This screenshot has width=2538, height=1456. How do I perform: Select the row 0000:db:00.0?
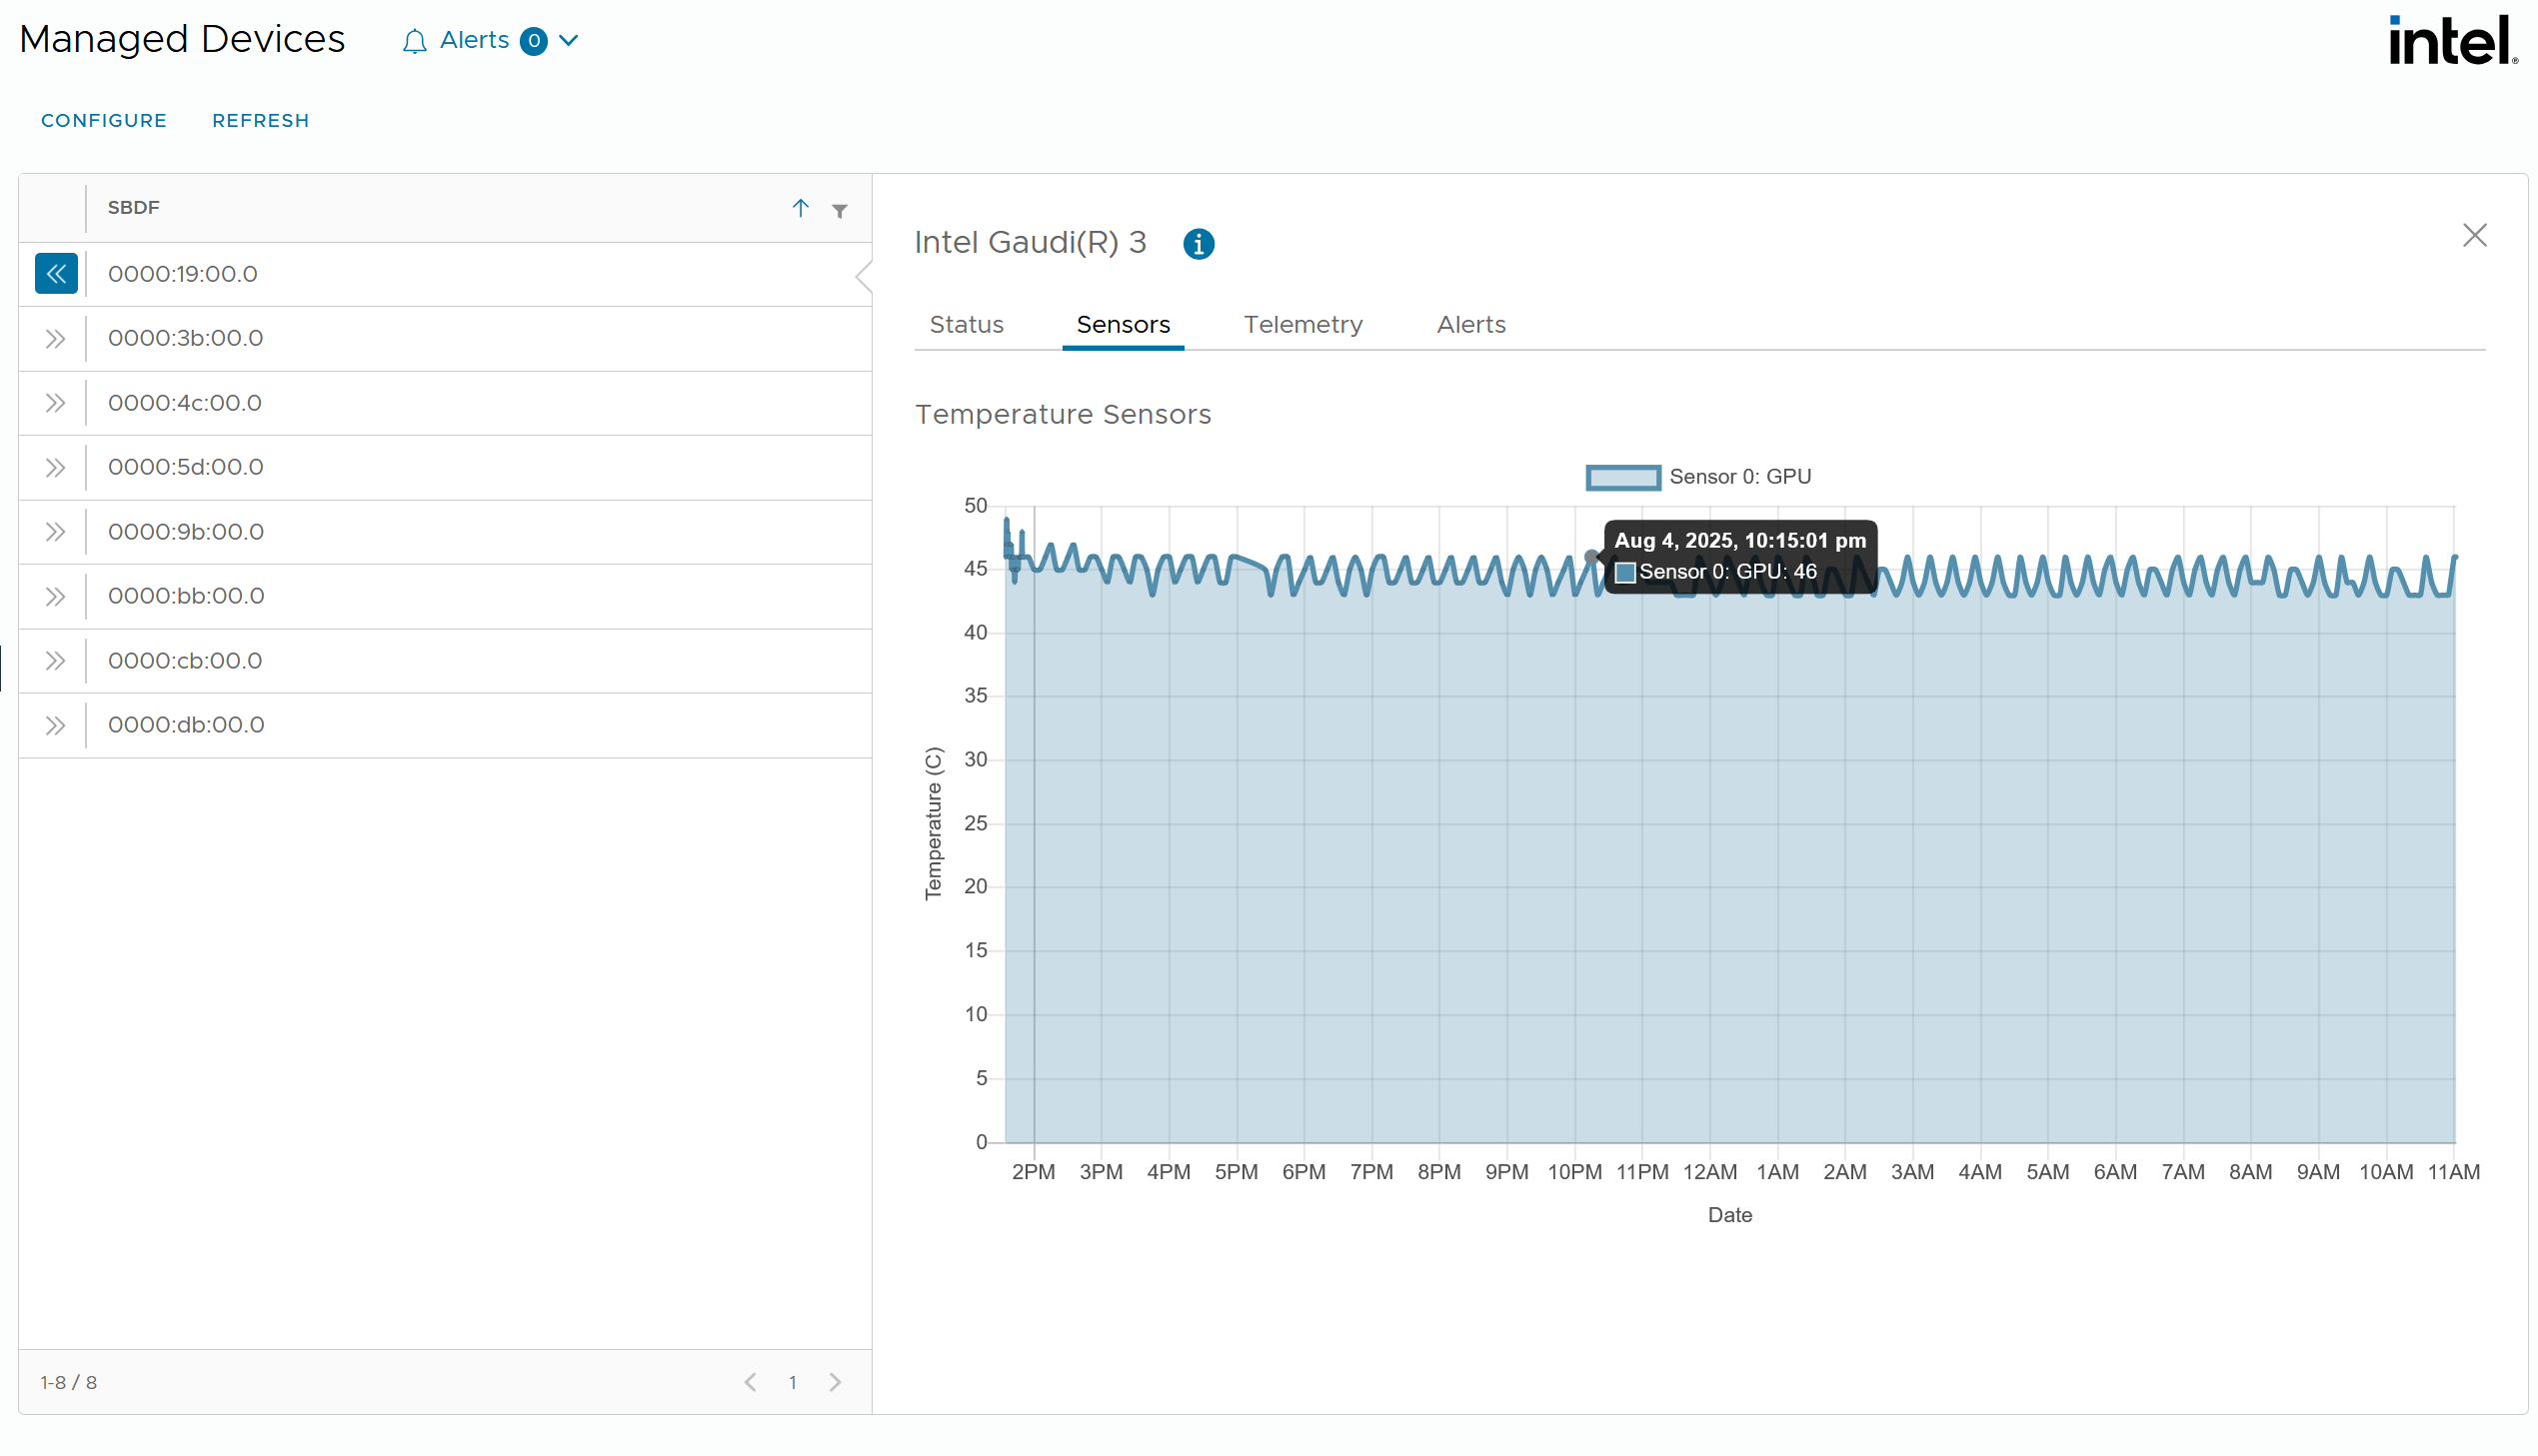pyautogui.click(x=186, y=725)
